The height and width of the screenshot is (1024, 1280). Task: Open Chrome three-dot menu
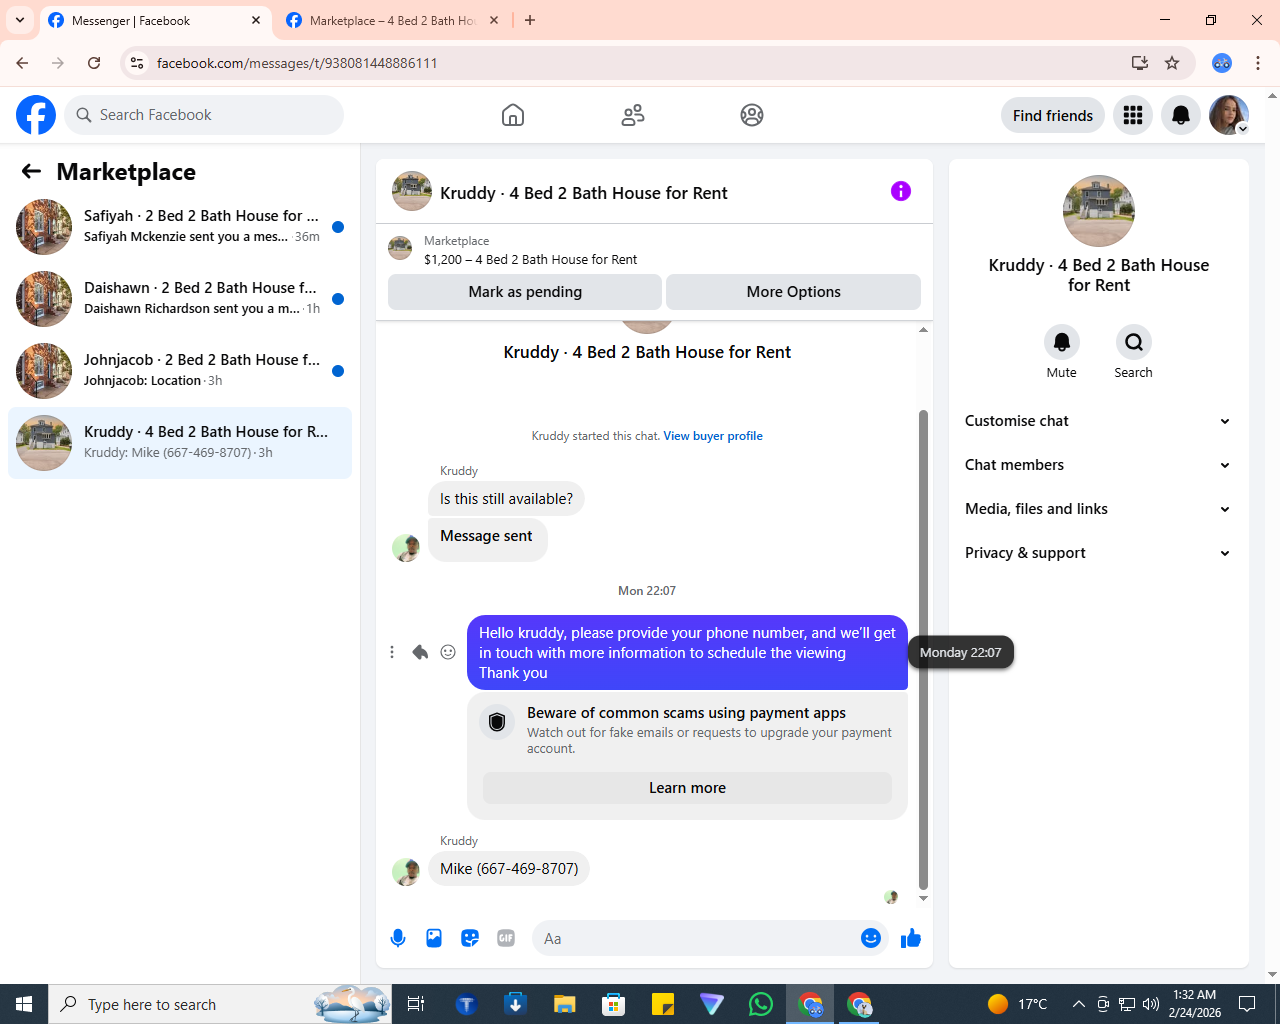pyautogui.click(x=1258, y=63)
